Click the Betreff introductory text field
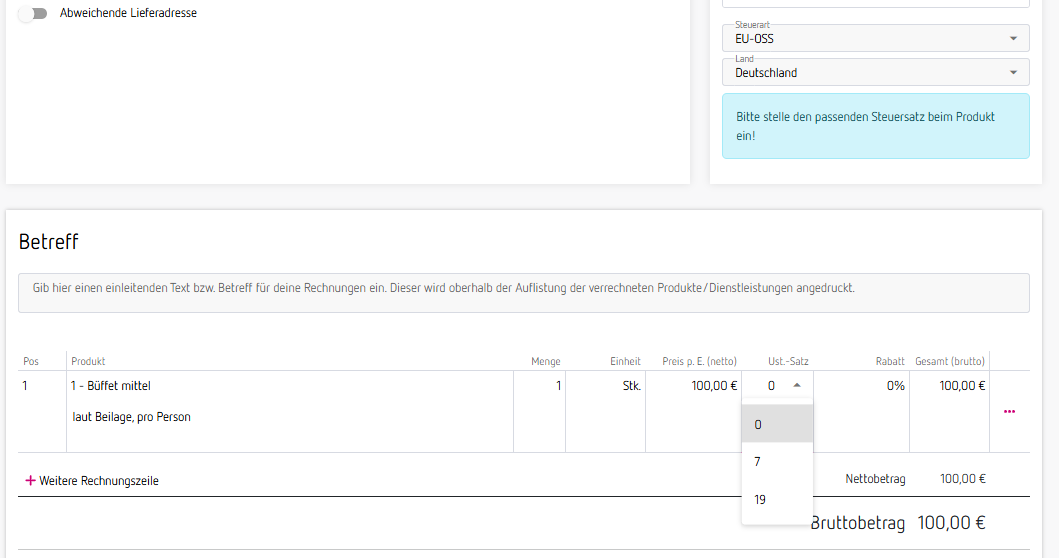Viewport: 1059px width, 558px height. (x=523, y=293)
